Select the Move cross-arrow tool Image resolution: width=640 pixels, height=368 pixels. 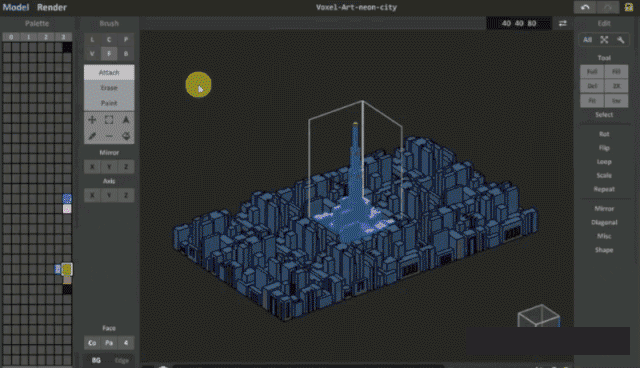tap(92, 120)
